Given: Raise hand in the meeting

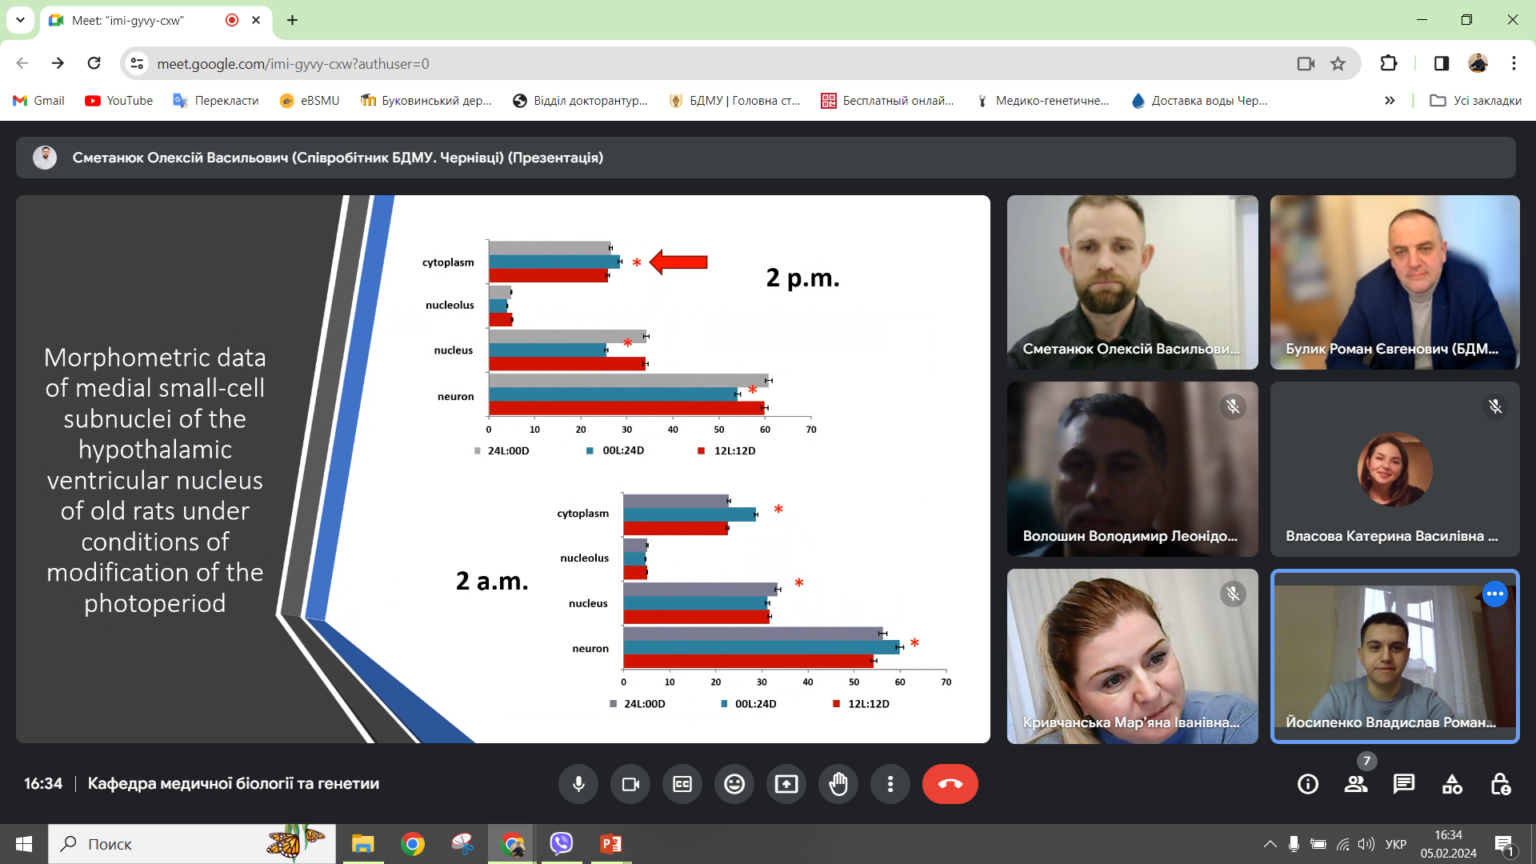Looking at the screenshot, I should click(838, 784).
